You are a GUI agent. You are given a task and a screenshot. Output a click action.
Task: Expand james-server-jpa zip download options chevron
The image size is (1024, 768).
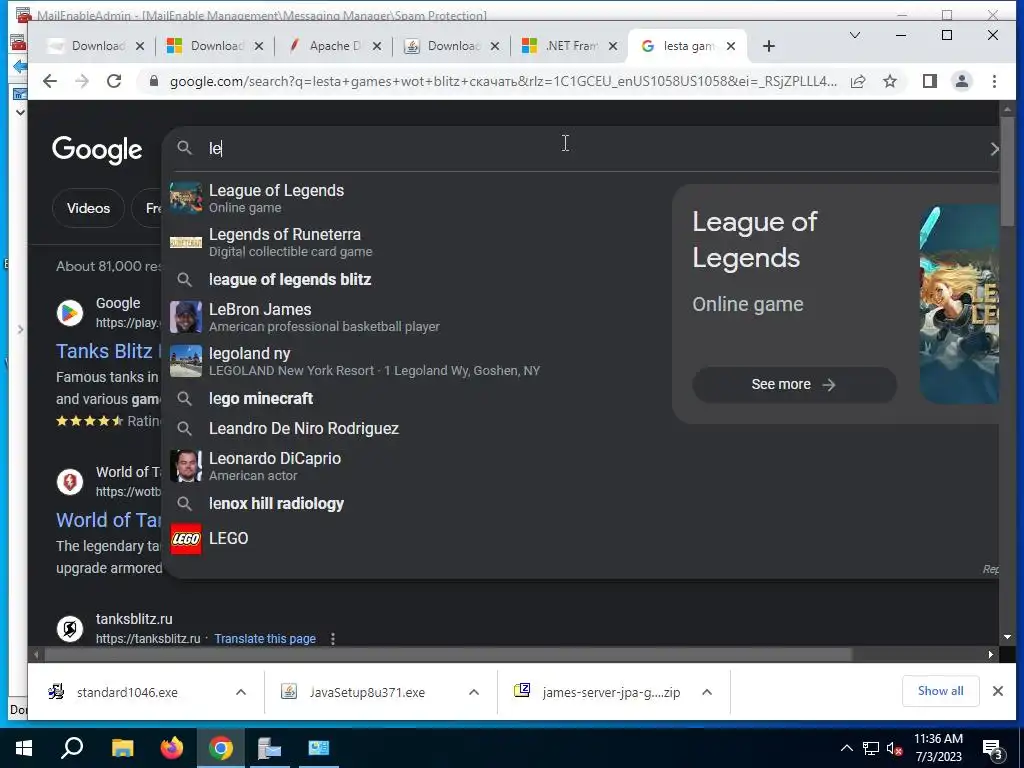click(707, 692)
